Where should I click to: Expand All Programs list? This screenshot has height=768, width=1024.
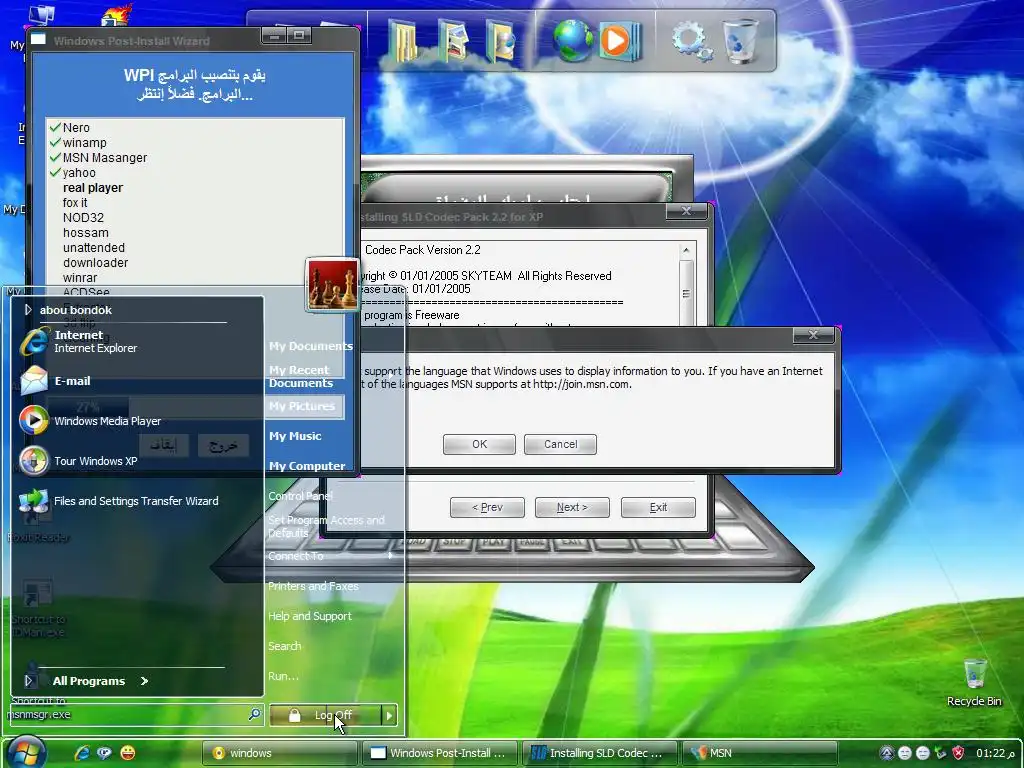point(100,680)
